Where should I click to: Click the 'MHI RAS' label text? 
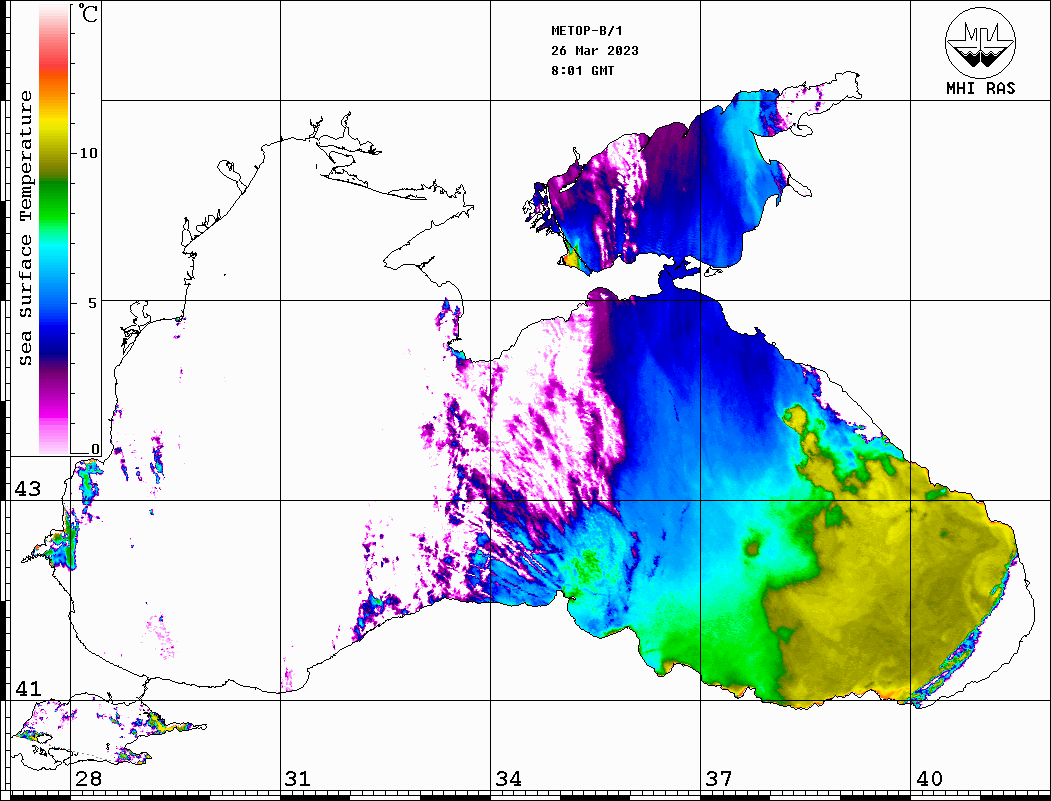coord(981,88)
